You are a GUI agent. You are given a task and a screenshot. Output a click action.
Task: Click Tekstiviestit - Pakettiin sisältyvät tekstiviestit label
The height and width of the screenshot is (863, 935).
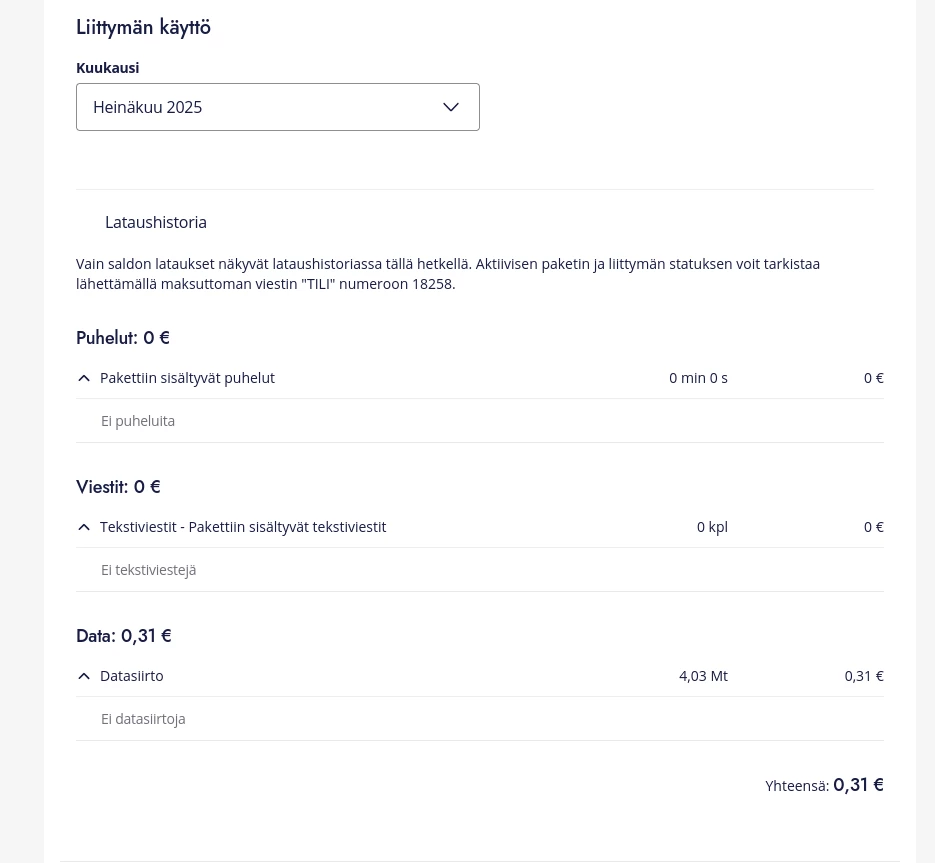tap(243, 527)
